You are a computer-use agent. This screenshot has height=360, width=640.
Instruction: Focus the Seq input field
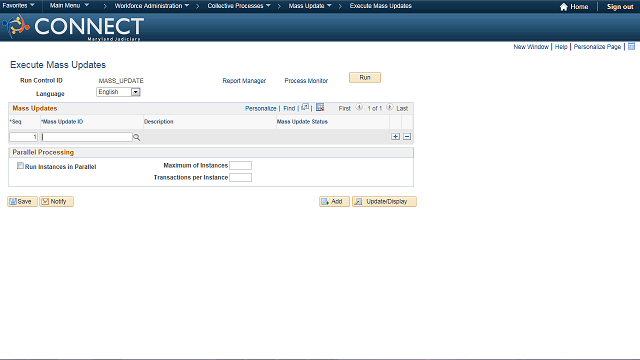coord(24,137)
